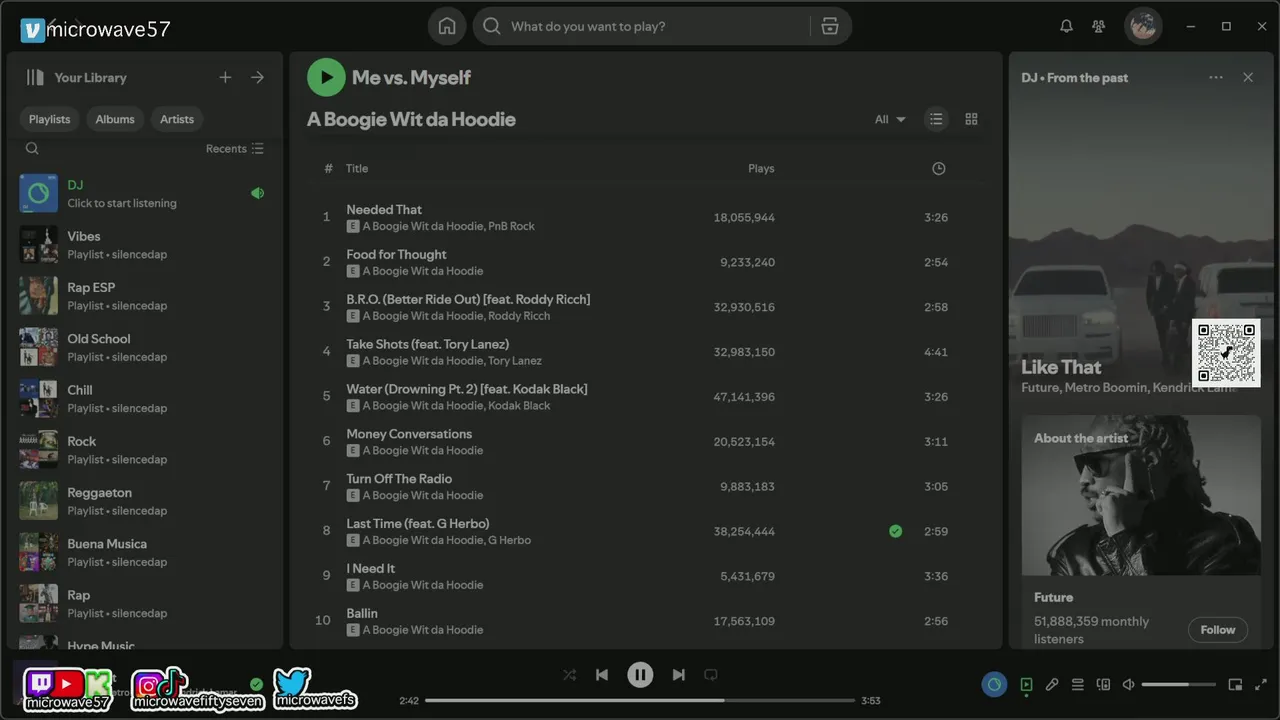Play Me vs. Myself album
Image resolution: width=1280 pixels, height=720 pixels.
(325, 77)
